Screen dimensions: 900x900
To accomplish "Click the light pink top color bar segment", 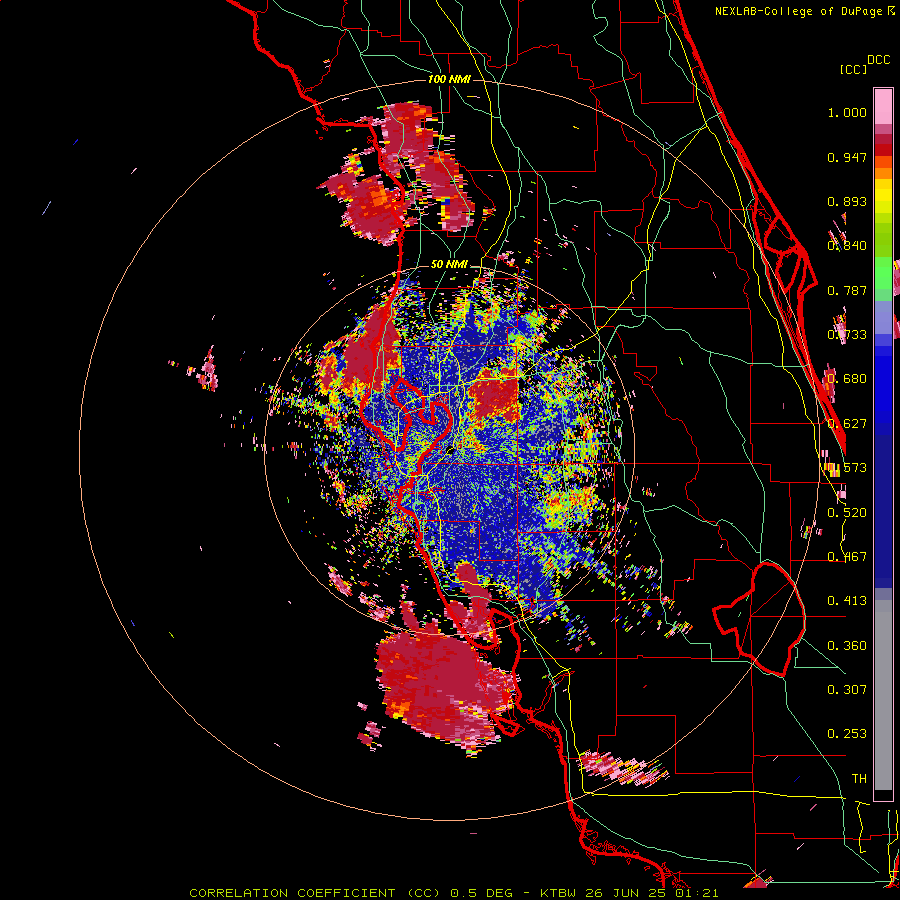I will click(x=883, y=106).
